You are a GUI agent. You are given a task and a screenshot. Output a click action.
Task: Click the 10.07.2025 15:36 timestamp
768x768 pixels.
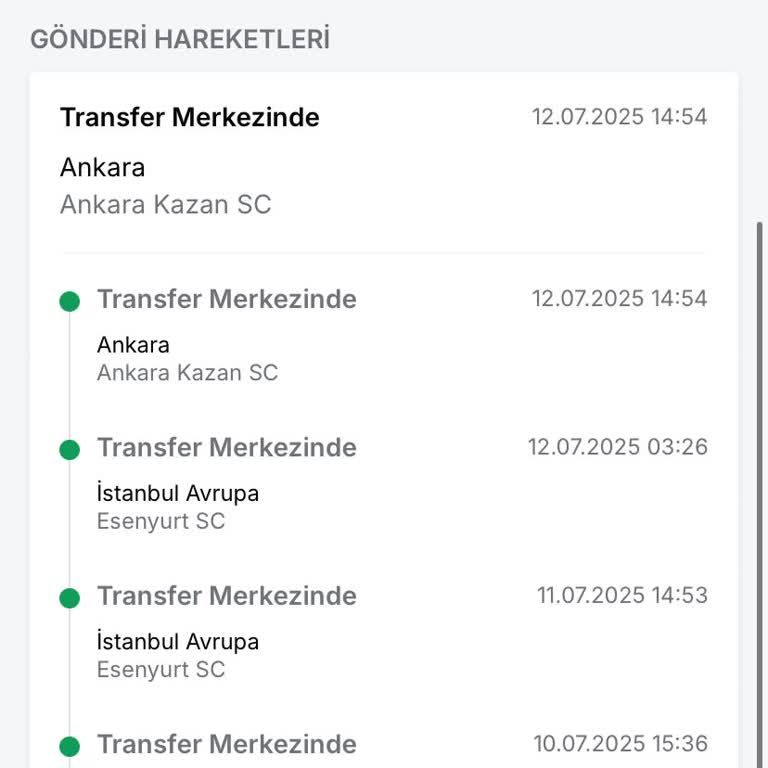(620, 743)
